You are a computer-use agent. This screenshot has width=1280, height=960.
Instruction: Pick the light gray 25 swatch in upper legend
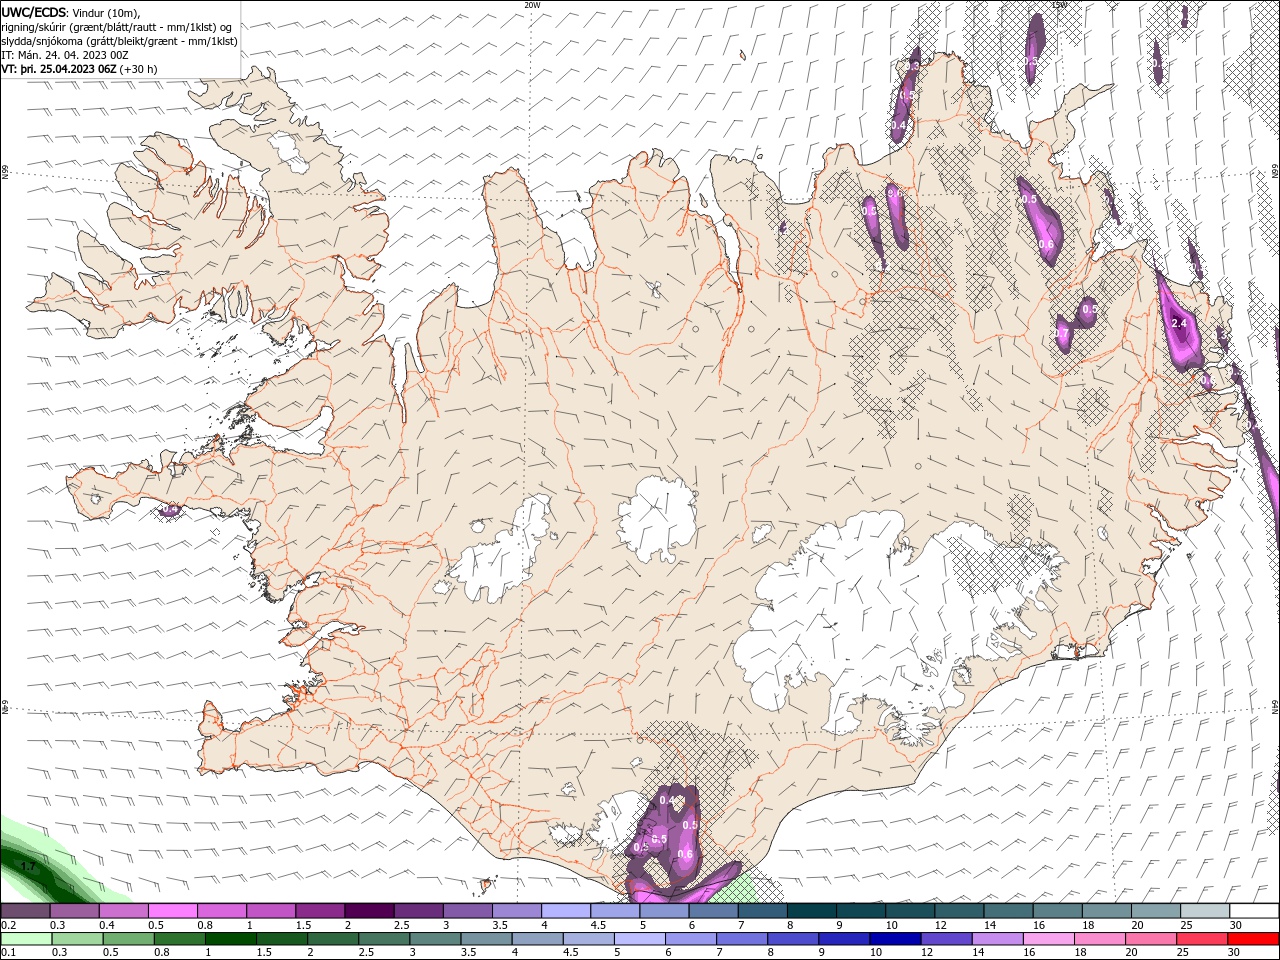pos(1205,911)
